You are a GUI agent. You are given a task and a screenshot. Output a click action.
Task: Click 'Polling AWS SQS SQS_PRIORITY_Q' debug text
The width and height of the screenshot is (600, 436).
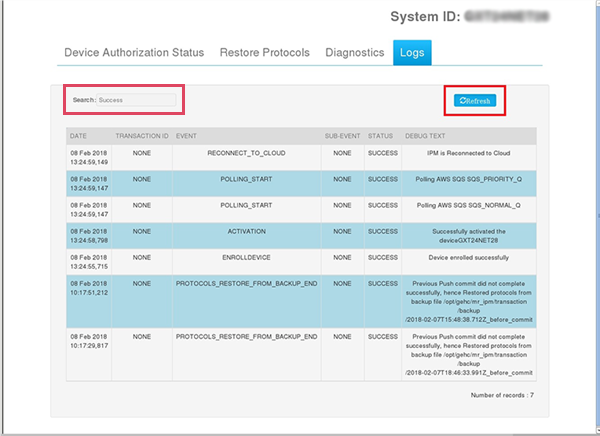(x=468, y=179)
